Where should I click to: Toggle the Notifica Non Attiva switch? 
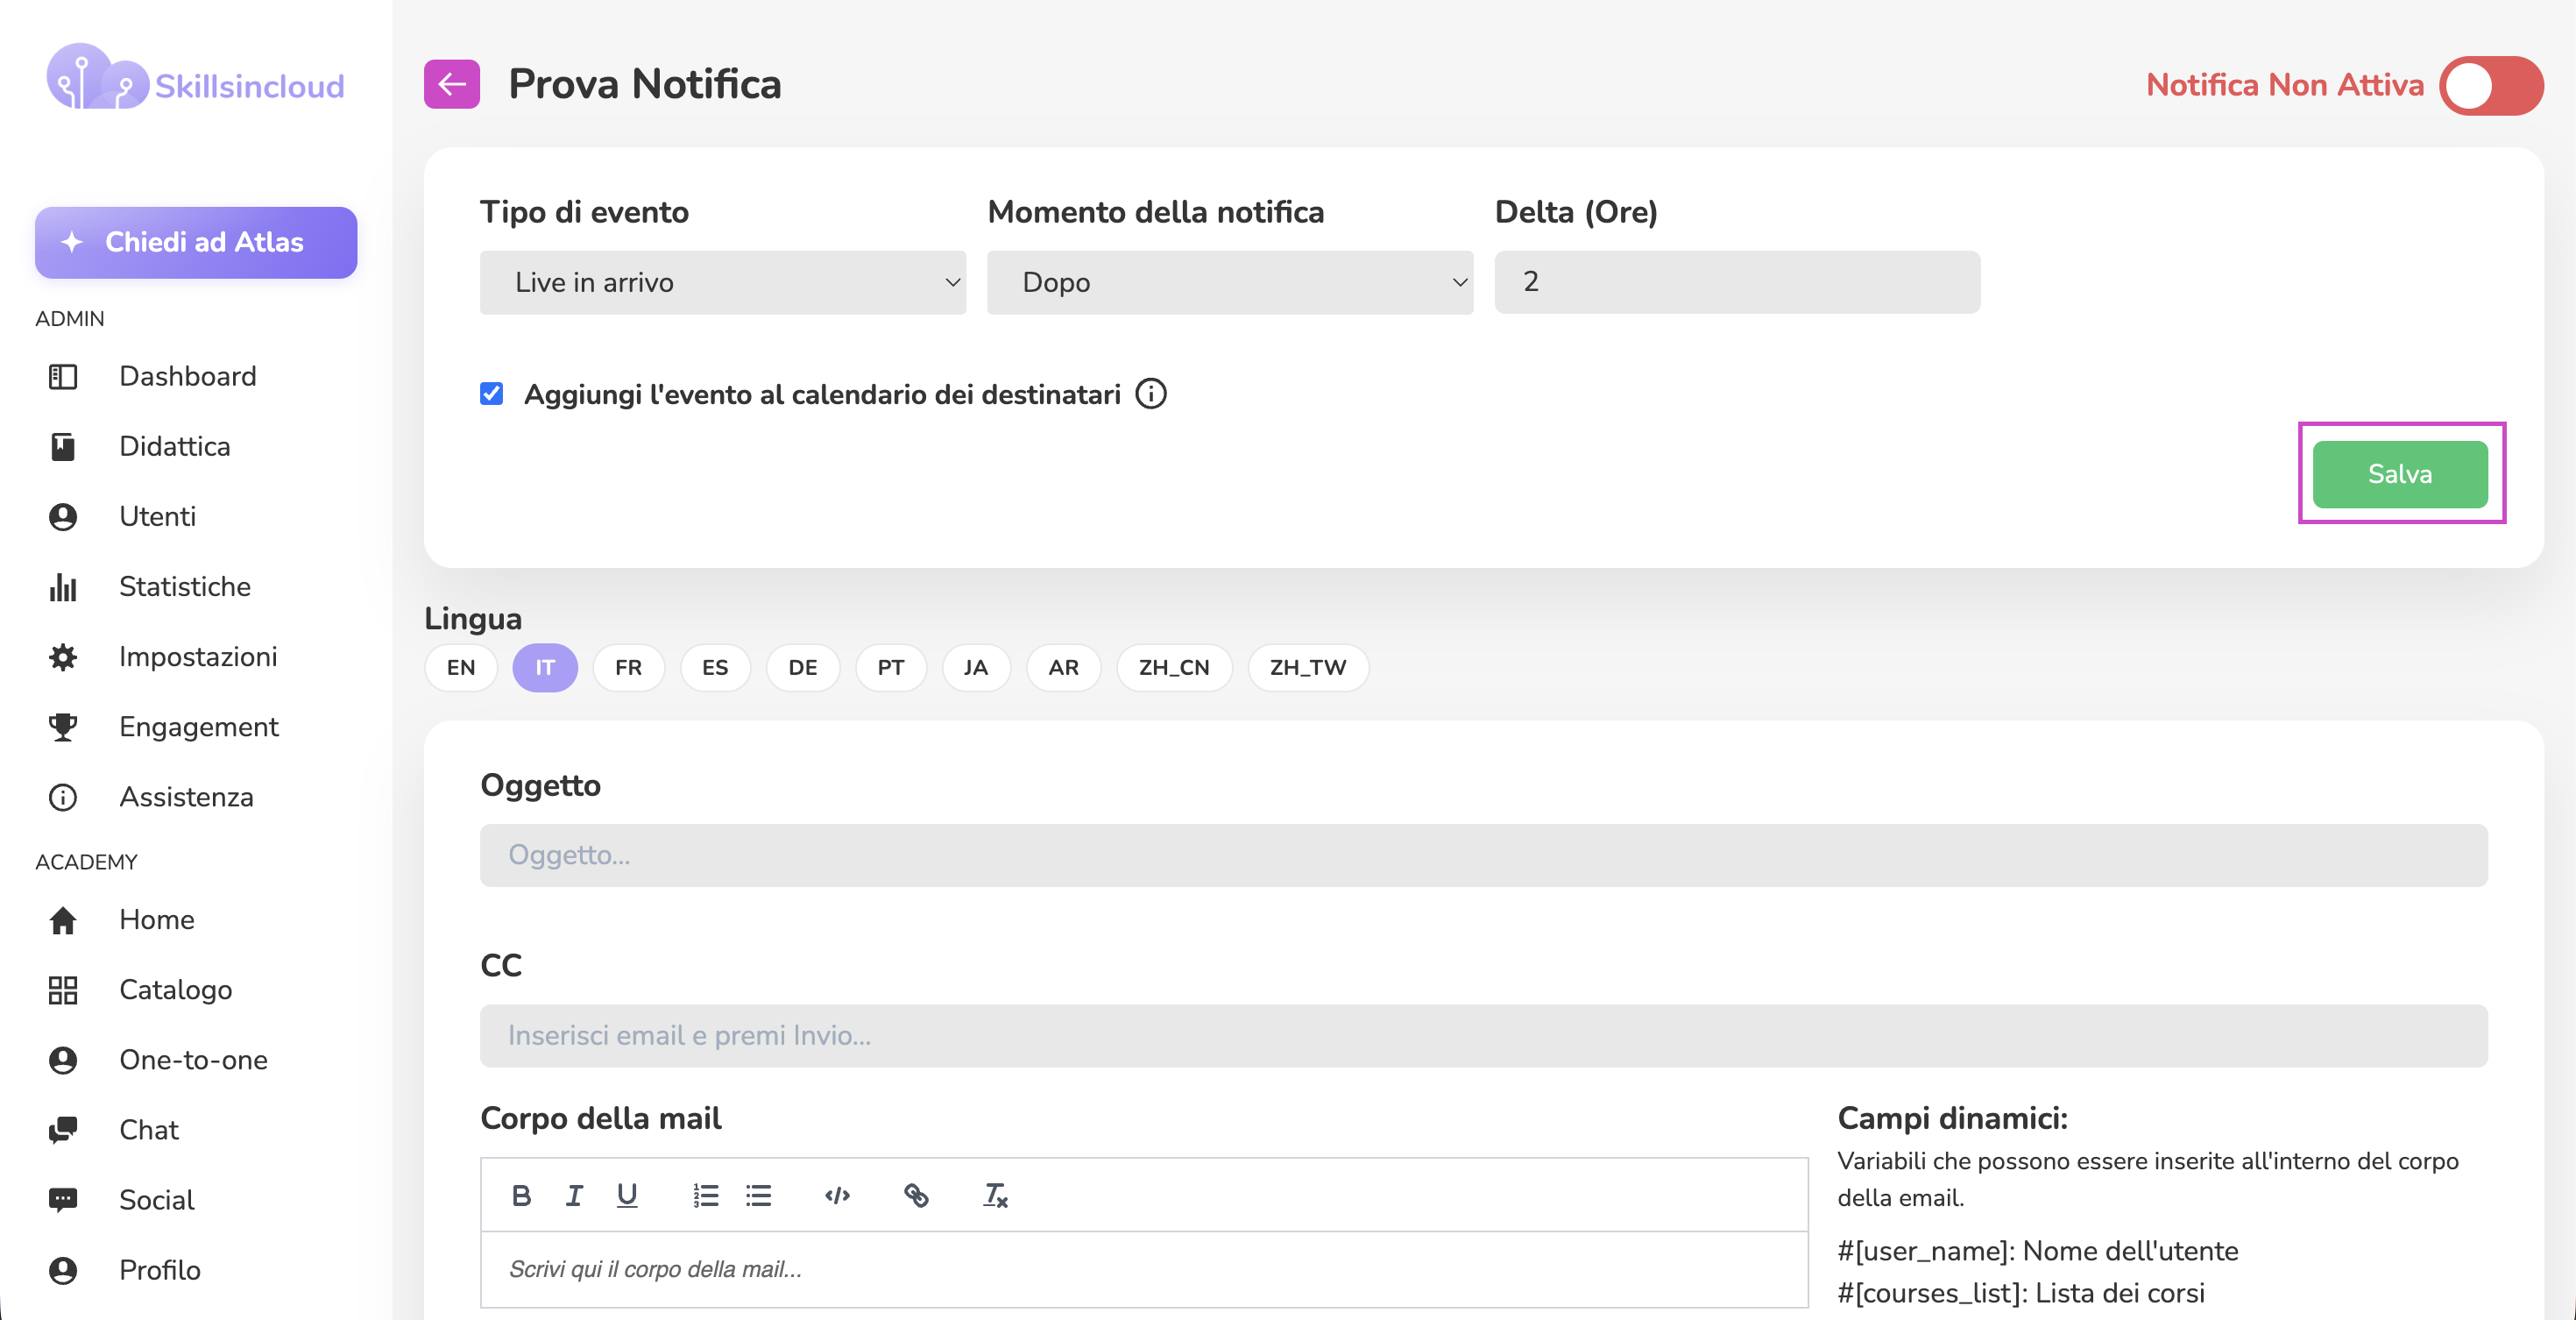point(2490,85)
